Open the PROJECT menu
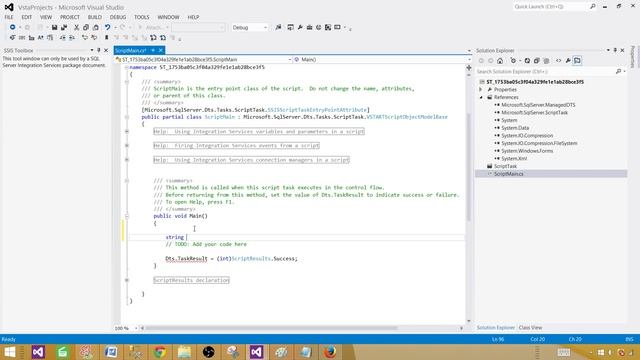The image size is (640, 360). pos(70,17)
